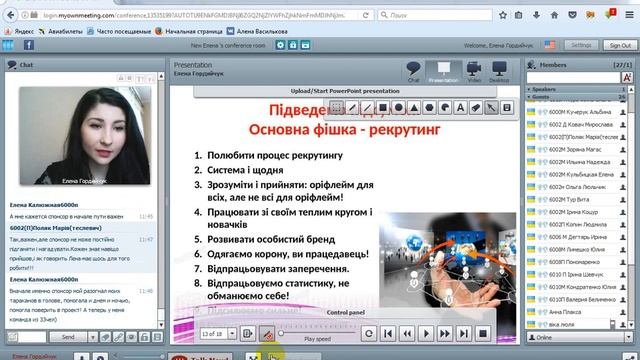Select the straight line drawing tool

(367, 108)
